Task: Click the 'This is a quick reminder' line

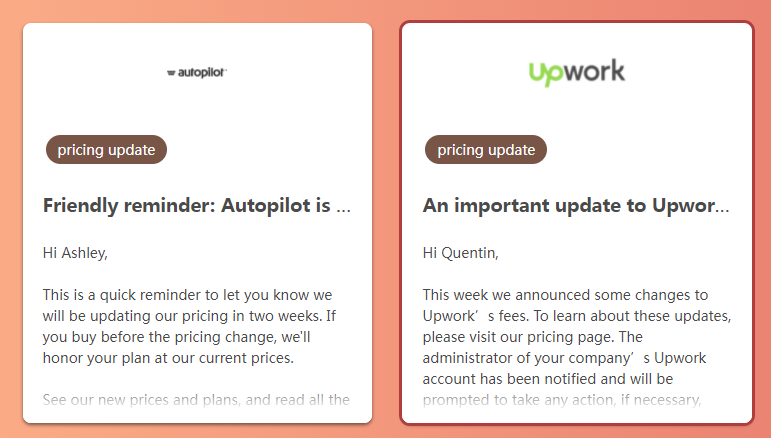Action: 187,295
